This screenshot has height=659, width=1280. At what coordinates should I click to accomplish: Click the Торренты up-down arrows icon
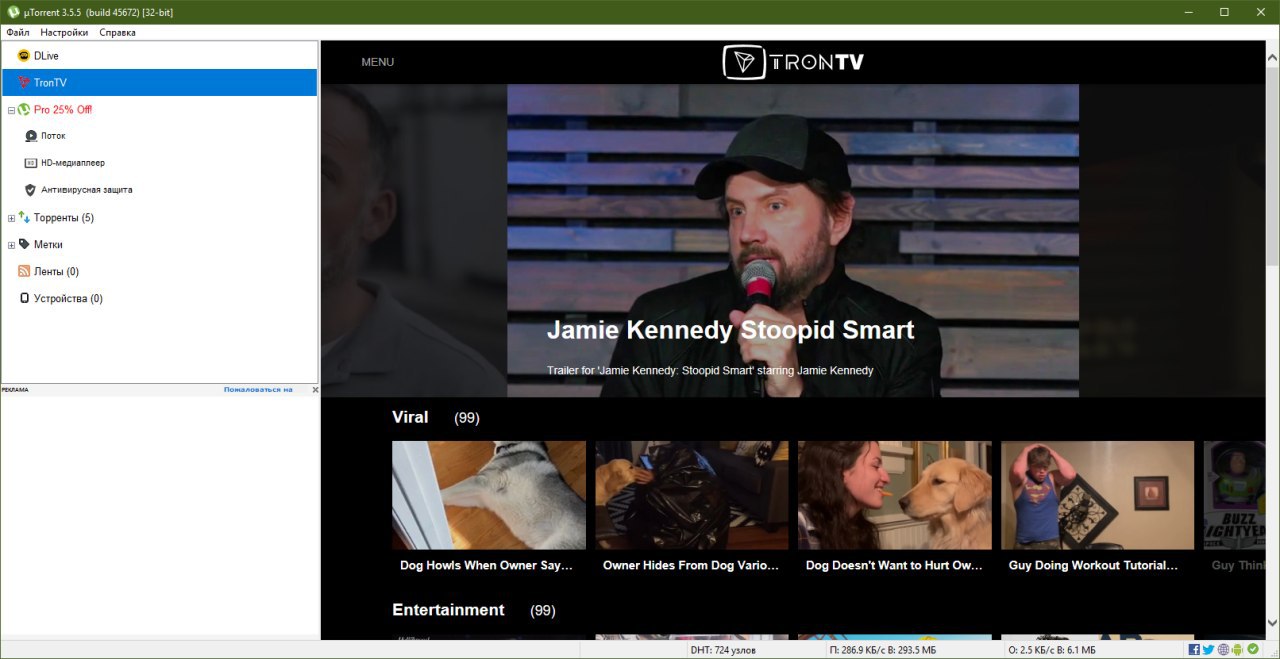click(x=24, y=217)
